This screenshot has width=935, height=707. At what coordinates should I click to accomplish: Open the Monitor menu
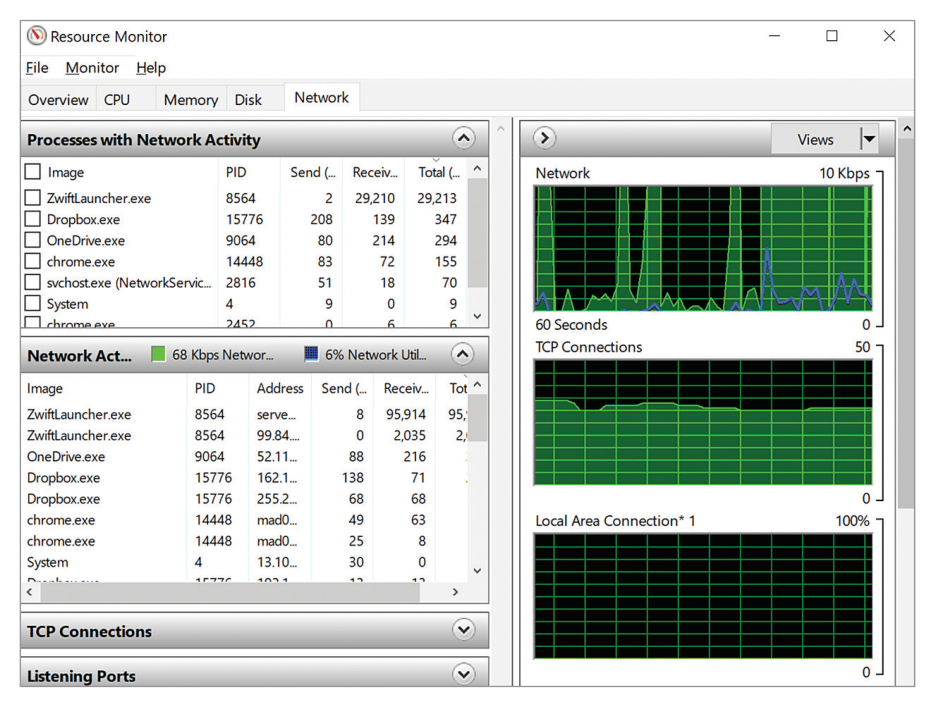92,68
